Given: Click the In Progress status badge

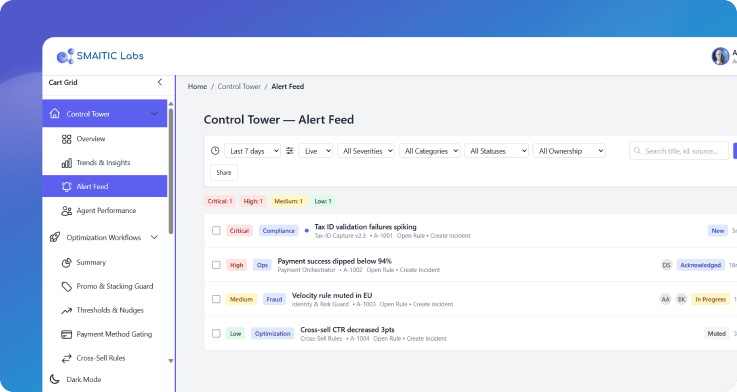Looking at the screenshot, I should point(710,299).
